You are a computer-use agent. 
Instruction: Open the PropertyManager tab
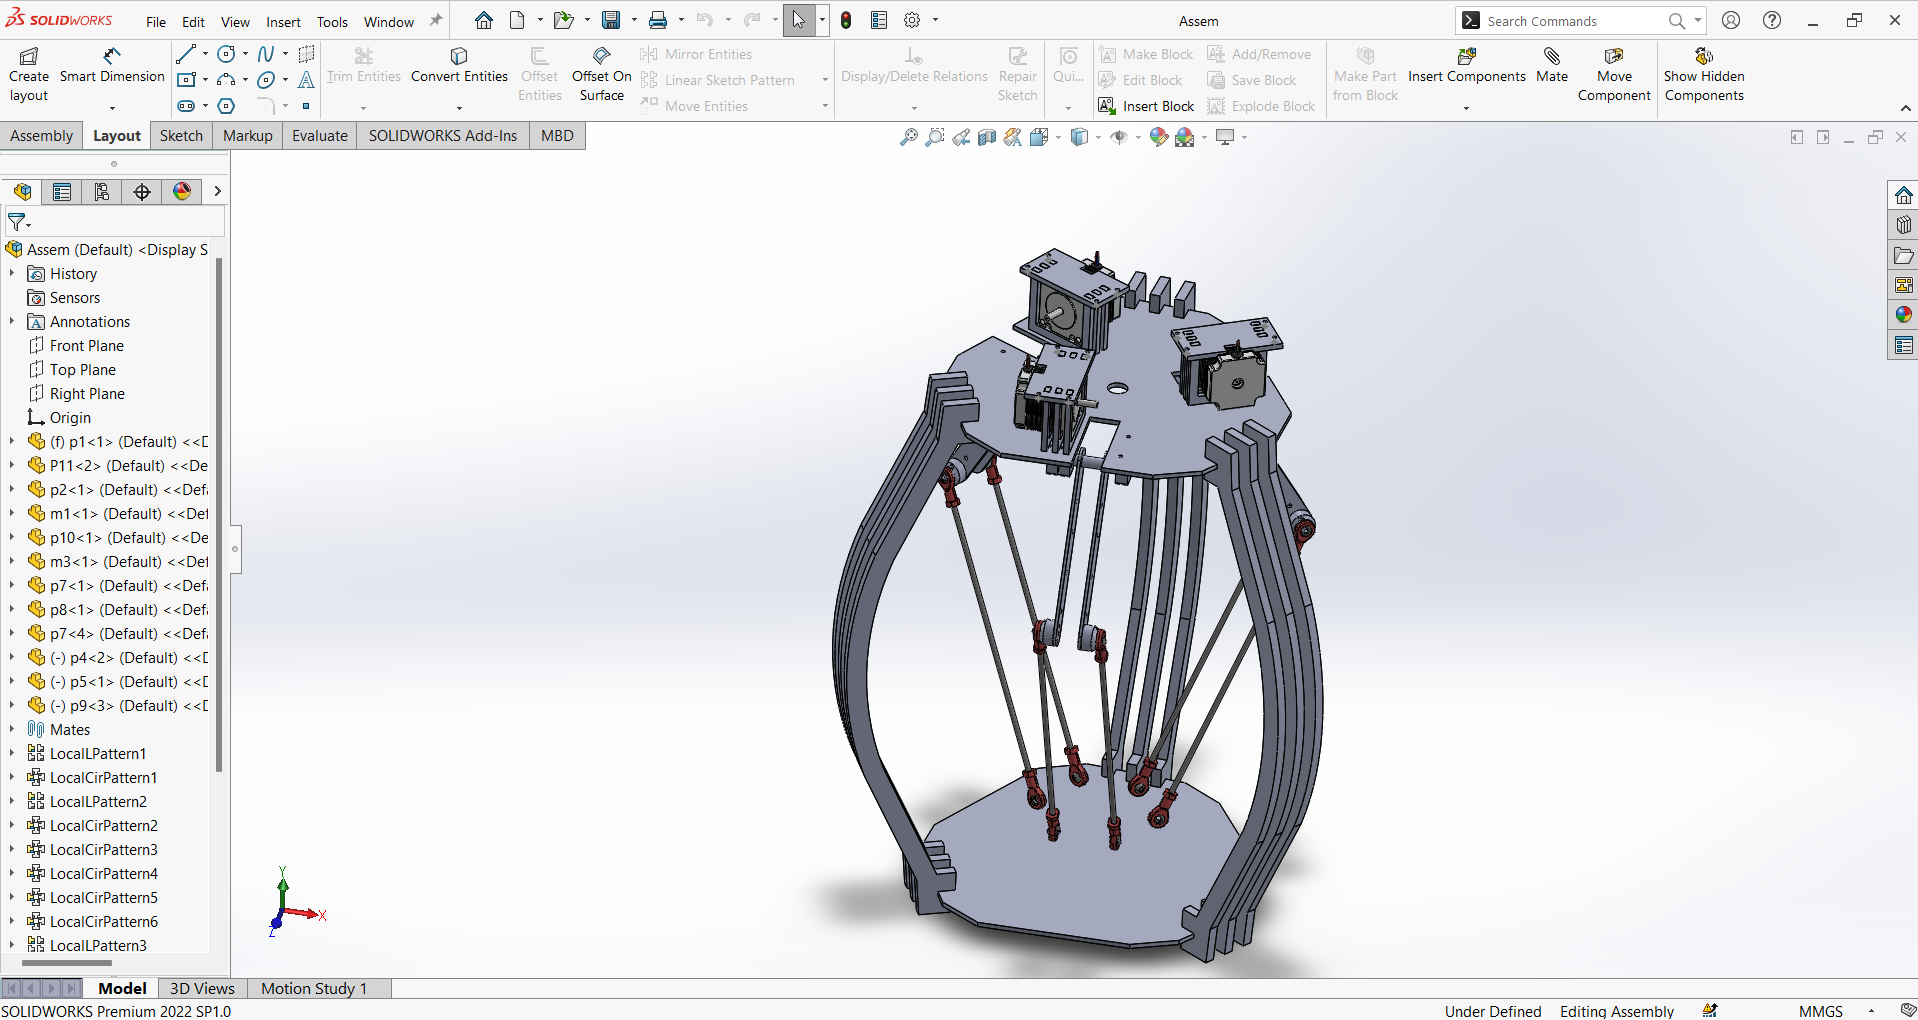[62, 192]
